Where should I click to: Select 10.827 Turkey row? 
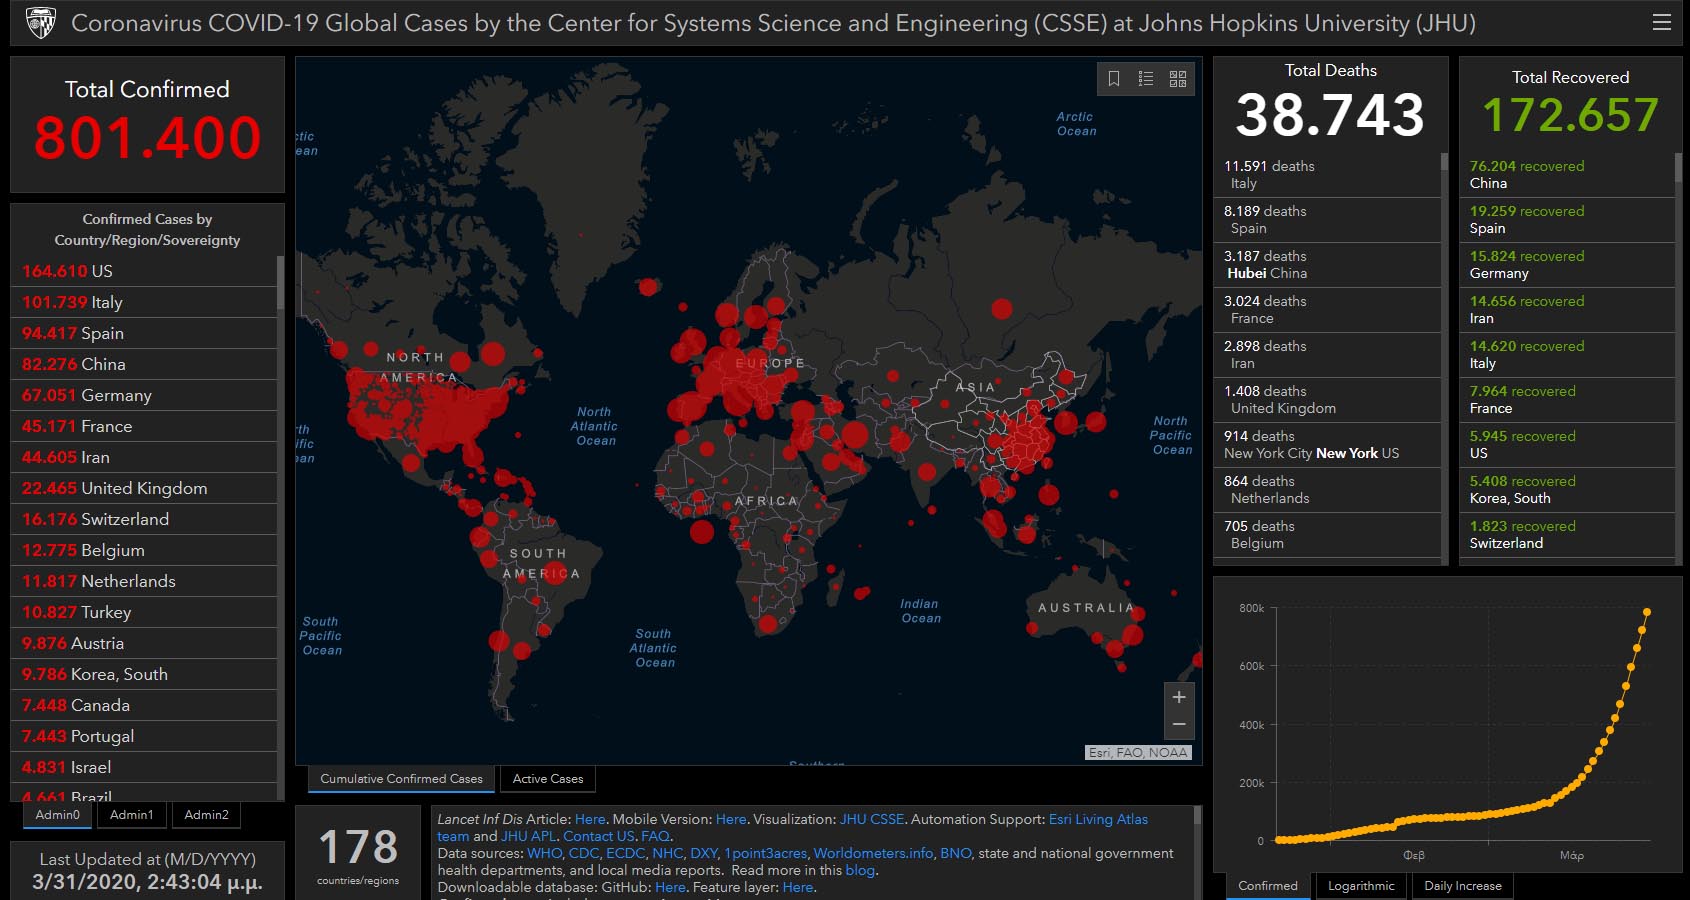[x=144, y=612]
